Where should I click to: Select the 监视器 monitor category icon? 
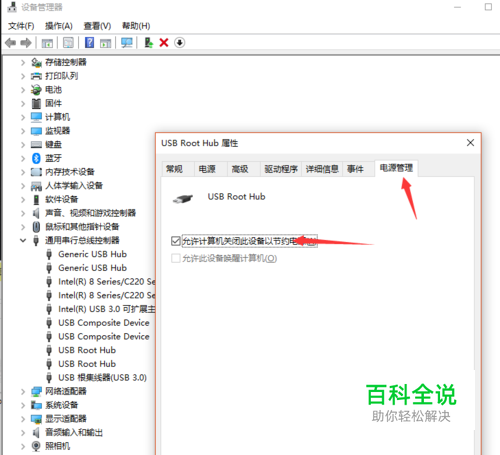36,131
